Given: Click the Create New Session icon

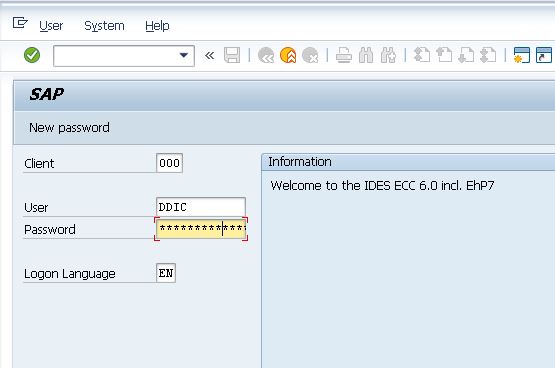Looking at the screenshot, I should (x=522, y=55).
